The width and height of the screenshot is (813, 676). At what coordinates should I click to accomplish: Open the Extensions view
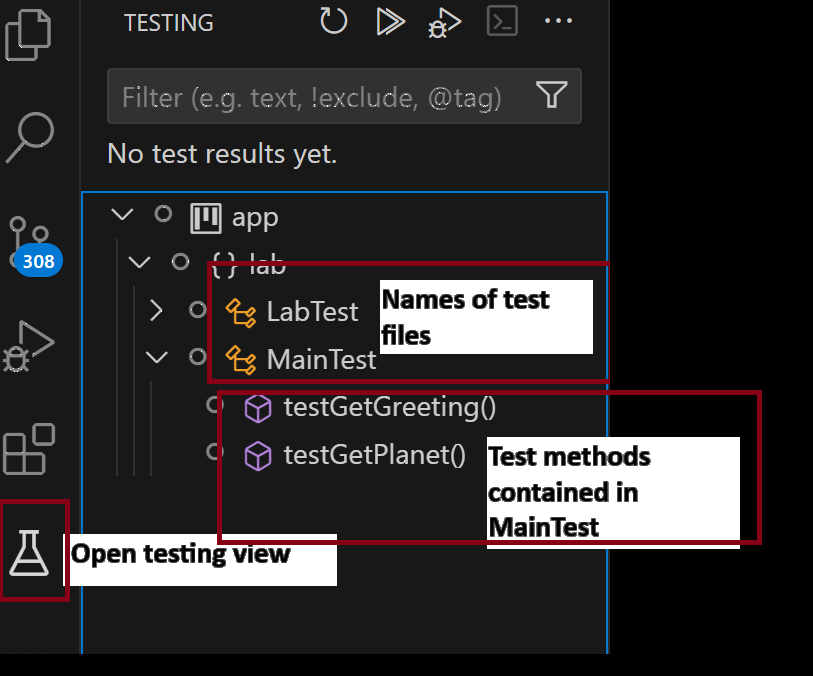30,450
